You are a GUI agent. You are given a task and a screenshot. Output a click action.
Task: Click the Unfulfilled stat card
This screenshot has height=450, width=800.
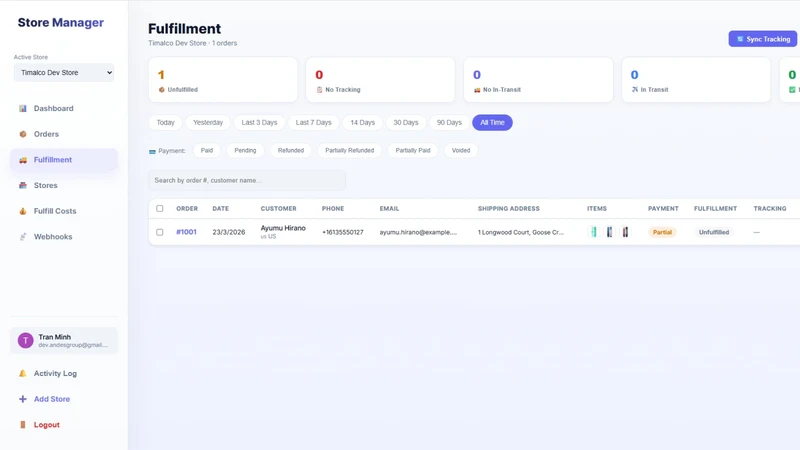click(223, 80)
